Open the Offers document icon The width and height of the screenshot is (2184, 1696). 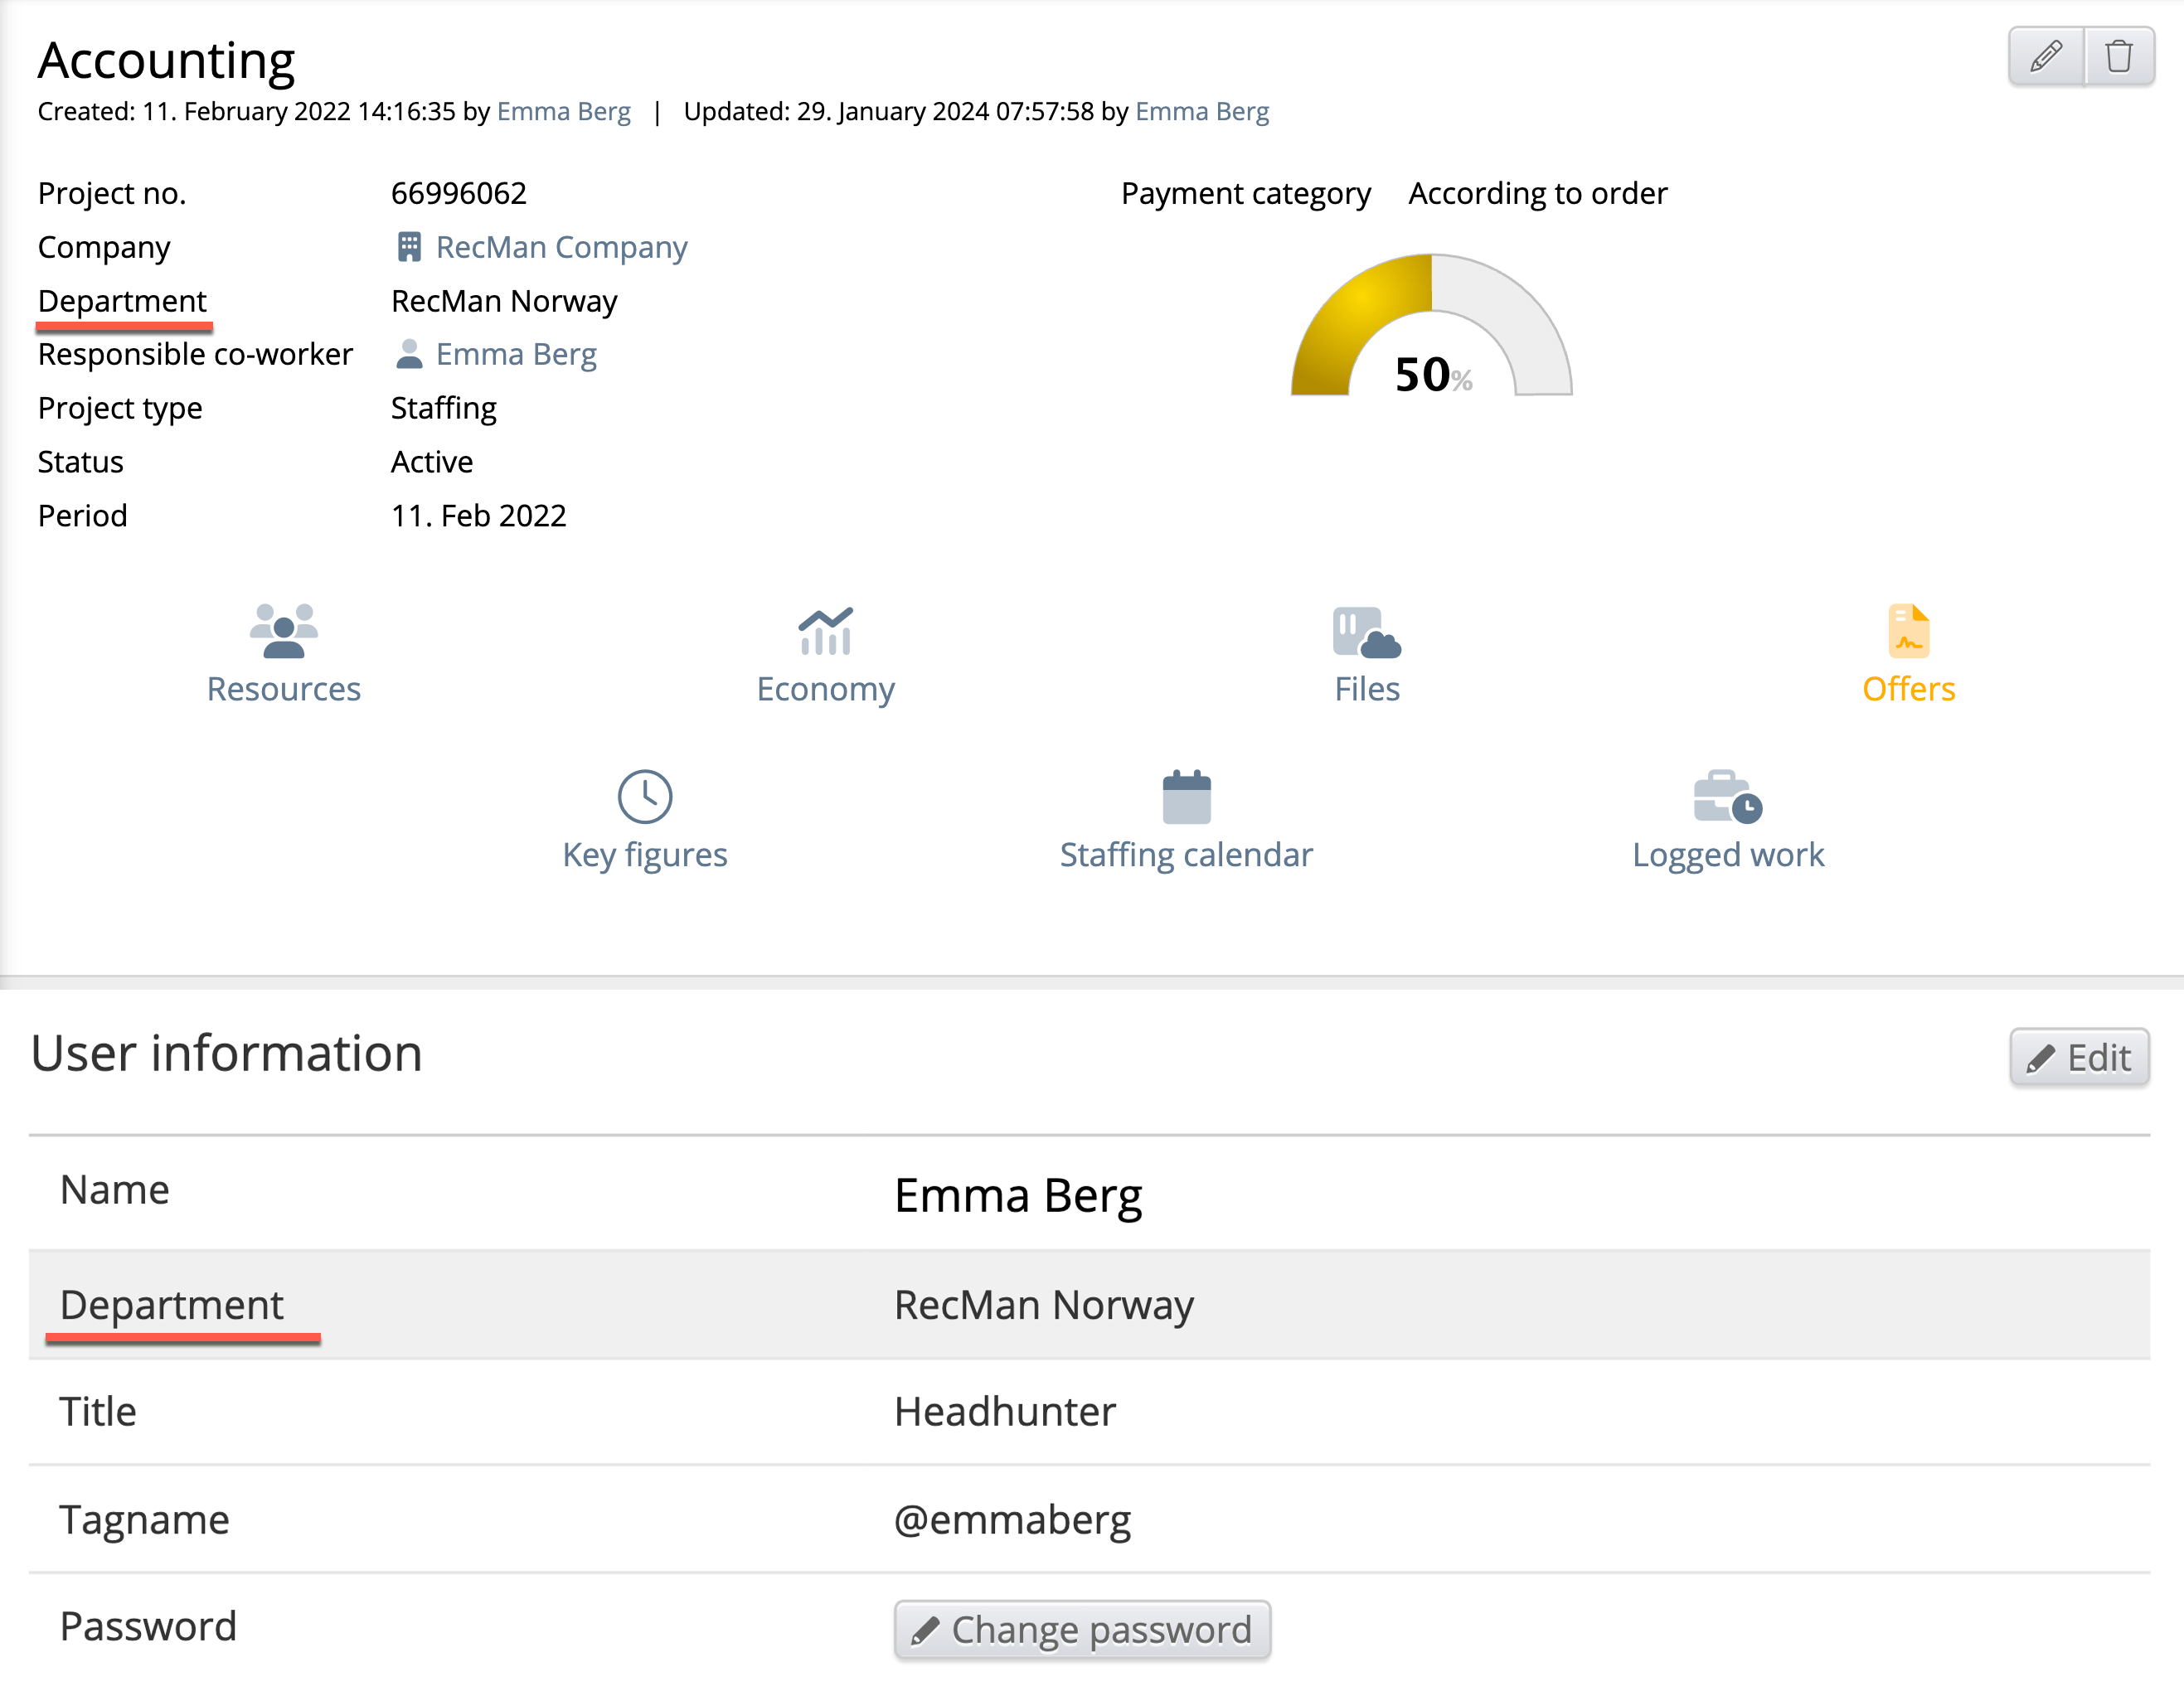[x=1907, y=631]
